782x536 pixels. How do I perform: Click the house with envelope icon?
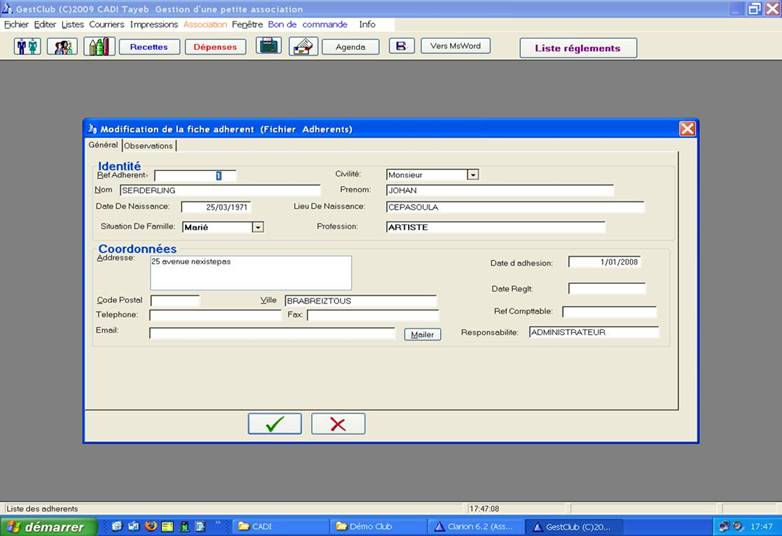(303, 46)
